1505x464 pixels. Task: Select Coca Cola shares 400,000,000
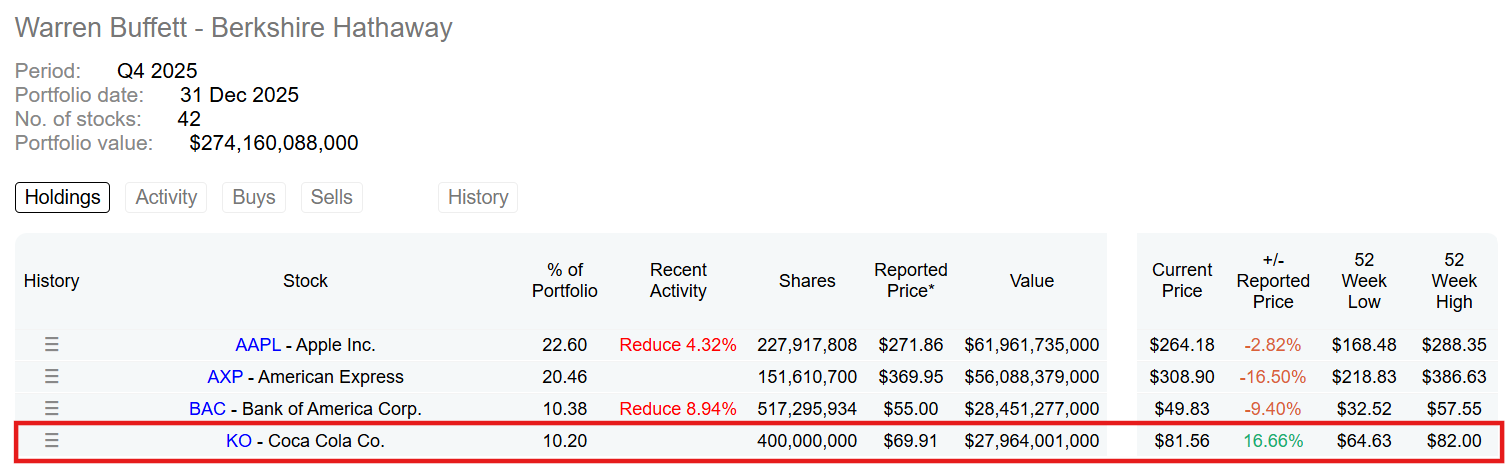(807, 441)
